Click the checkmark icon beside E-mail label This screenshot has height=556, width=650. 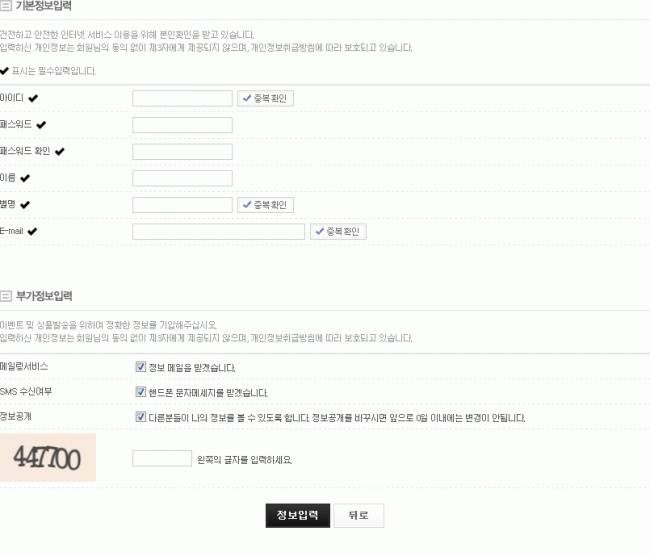tap(32, 231)
